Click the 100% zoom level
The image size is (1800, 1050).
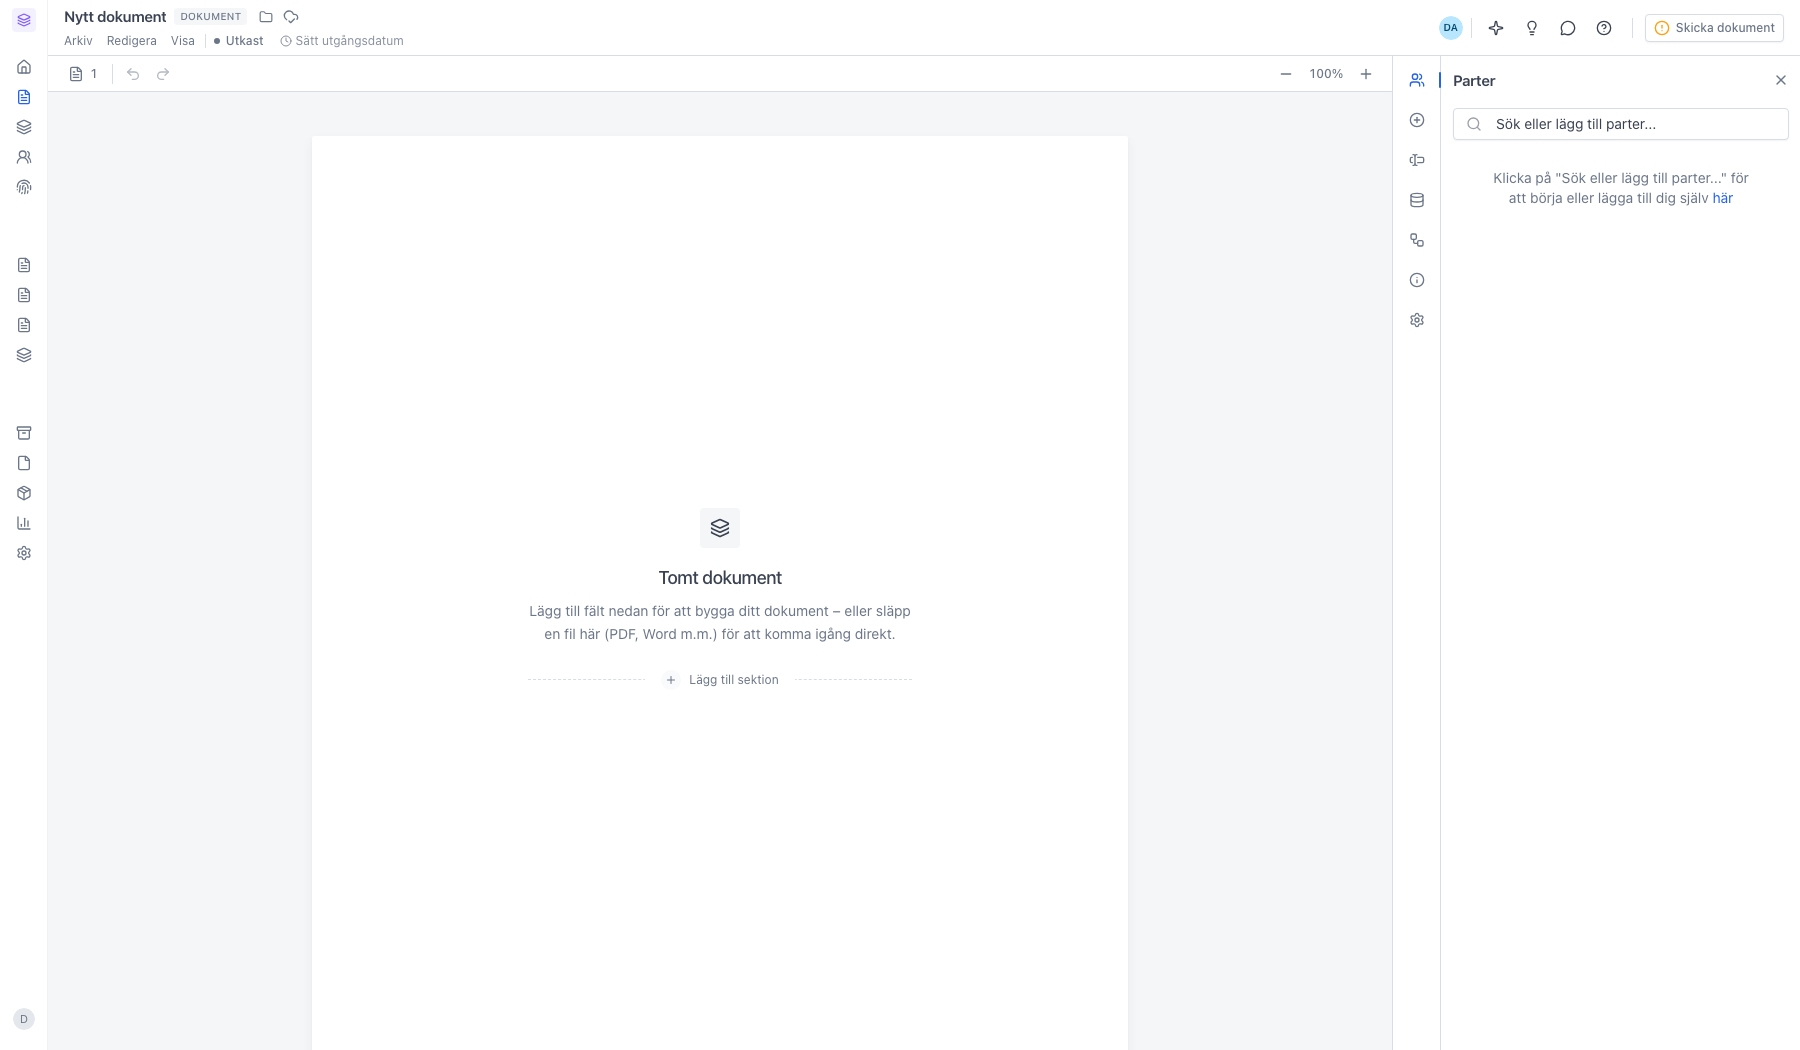(x=1326, y=74)
